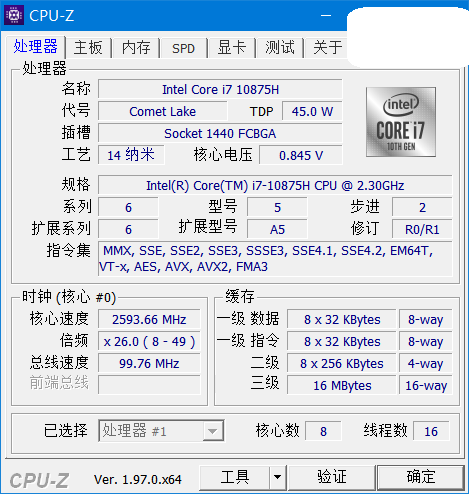469x494 pixels.
Task: Click the CPU-Z app icon in title bar
Action: 14,15
